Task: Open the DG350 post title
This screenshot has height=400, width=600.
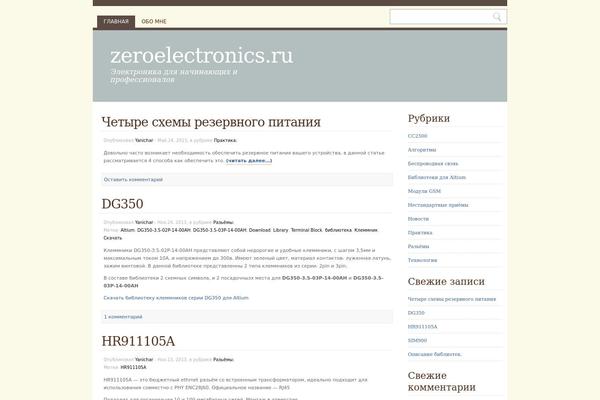Action: coord(122,204)
